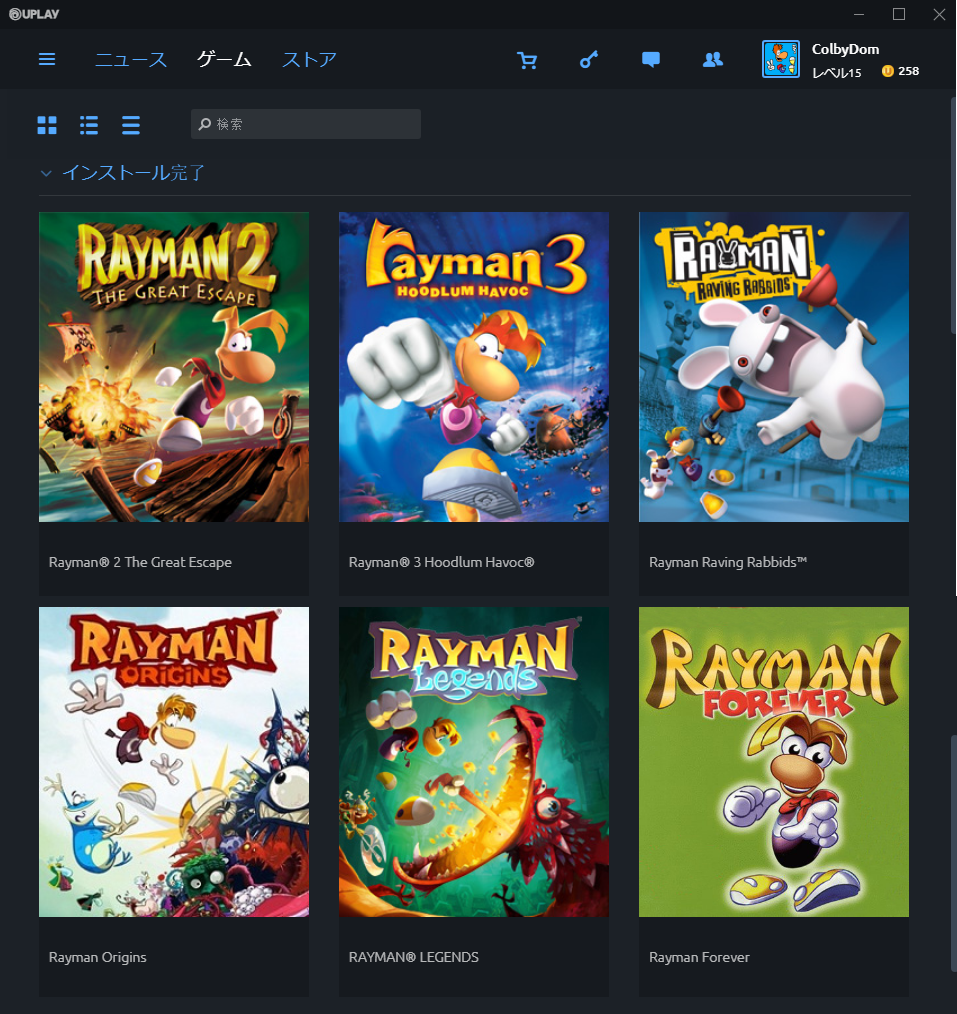957x1014 pixels.
Task: Click the Uplay coin icon
Action: pyautogui.click(x=888, y=71)
